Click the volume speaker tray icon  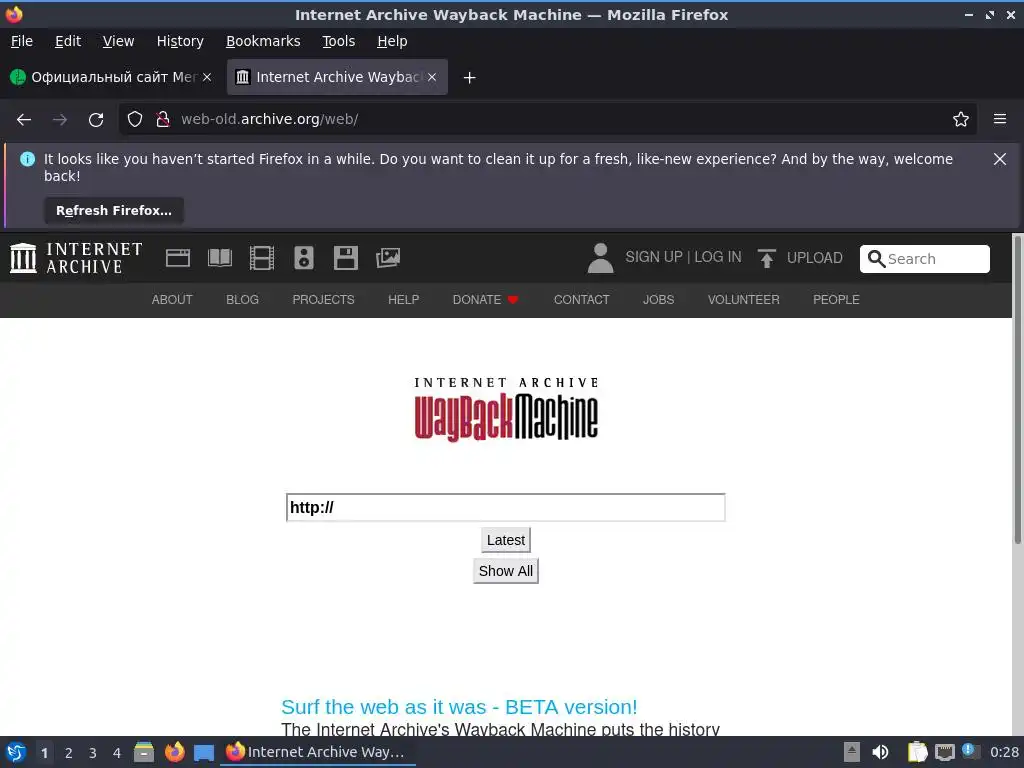pos(880,752)
